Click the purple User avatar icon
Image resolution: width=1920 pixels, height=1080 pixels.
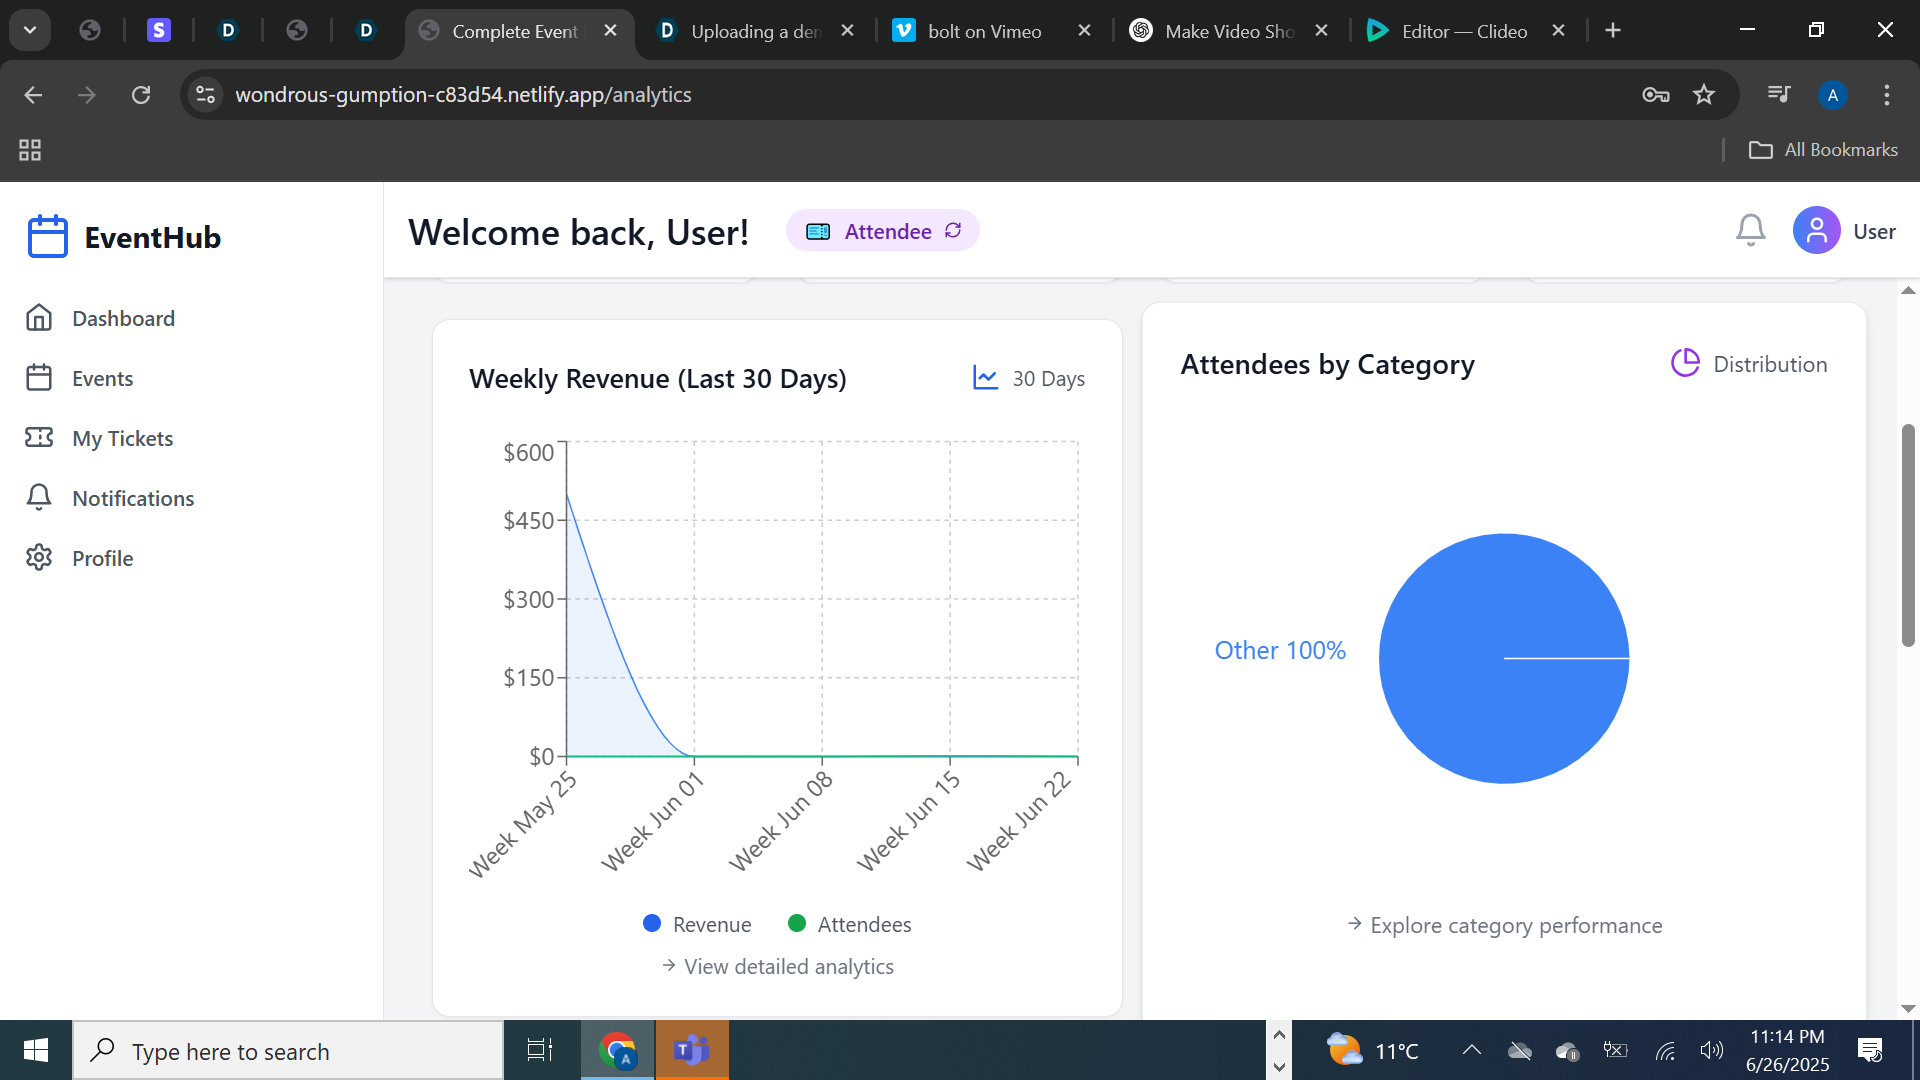[x=1816, y=231]
